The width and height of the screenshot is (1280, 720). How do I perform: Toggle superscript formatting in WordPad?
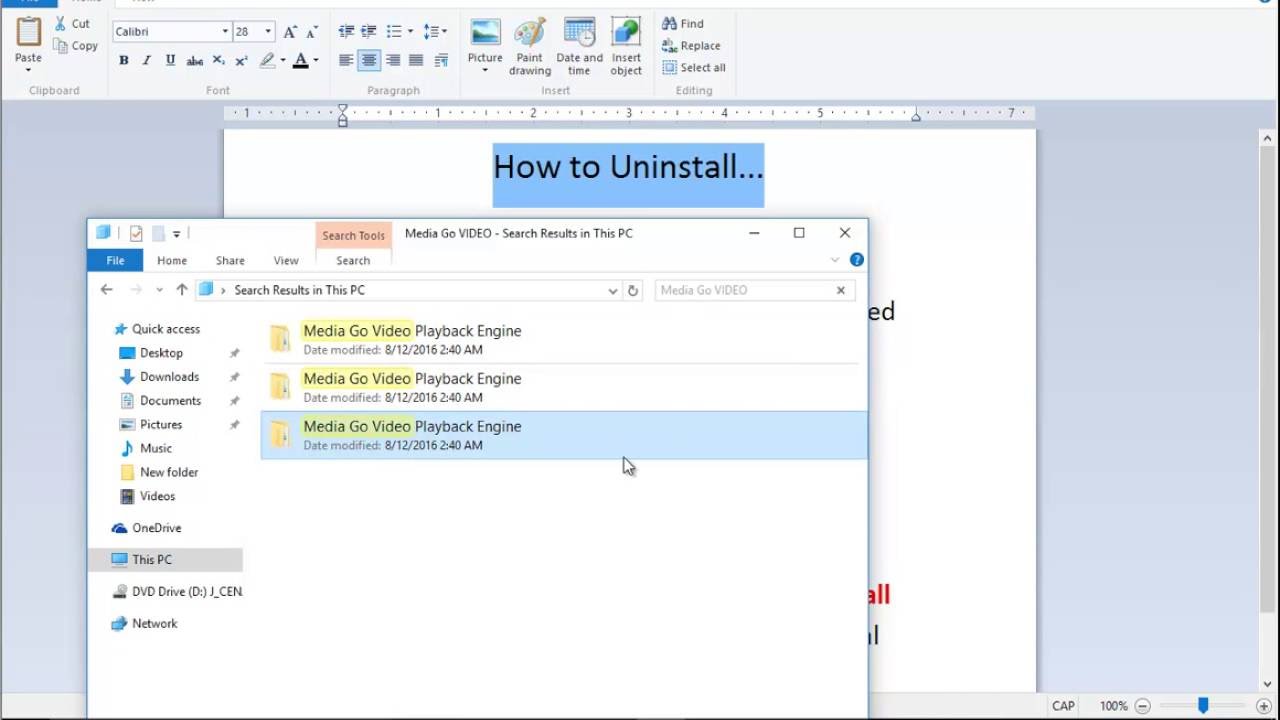pos(241,61)
